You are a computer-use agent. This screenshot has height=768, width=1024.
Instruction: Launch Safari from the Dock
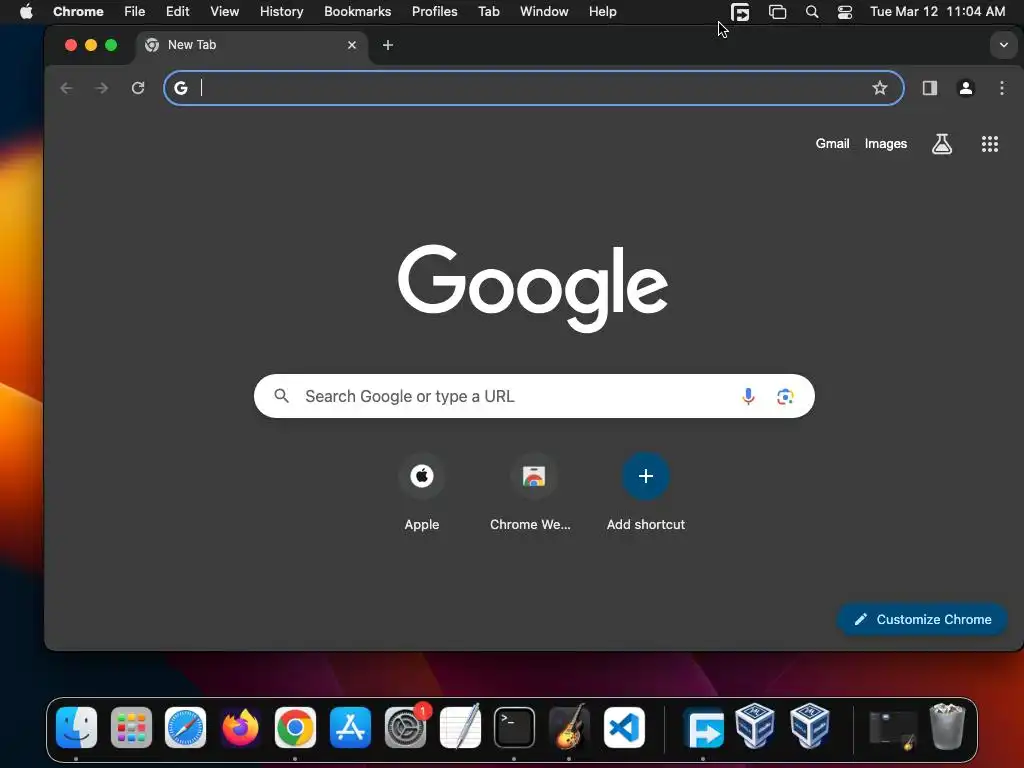pos(185,727)
